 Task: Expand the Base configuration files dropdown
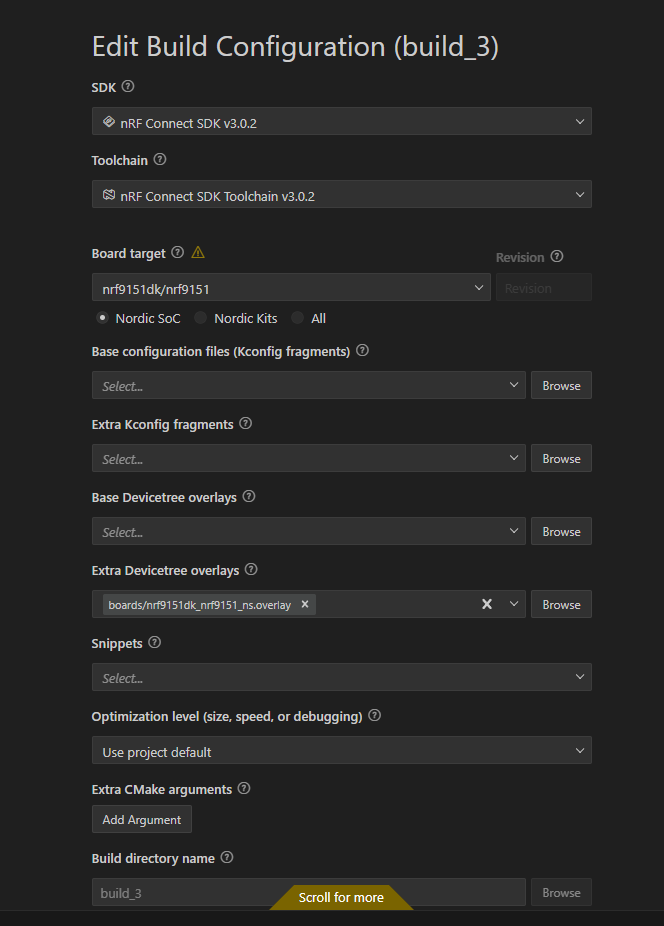pyautogui.click(x=513, y=385)
